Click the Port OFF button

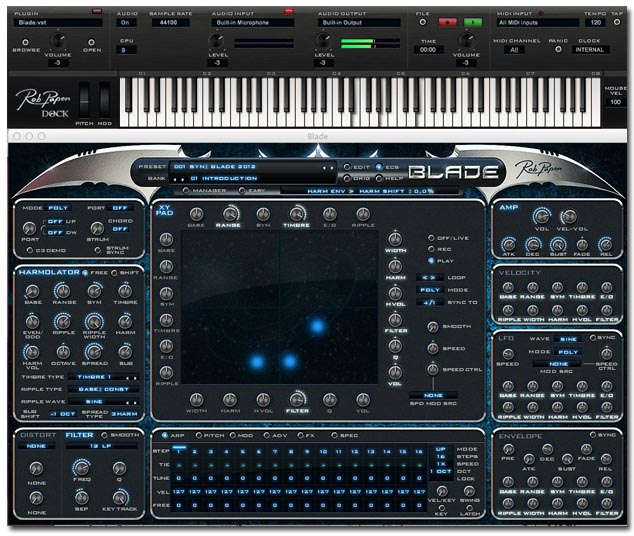click(120, 208)
